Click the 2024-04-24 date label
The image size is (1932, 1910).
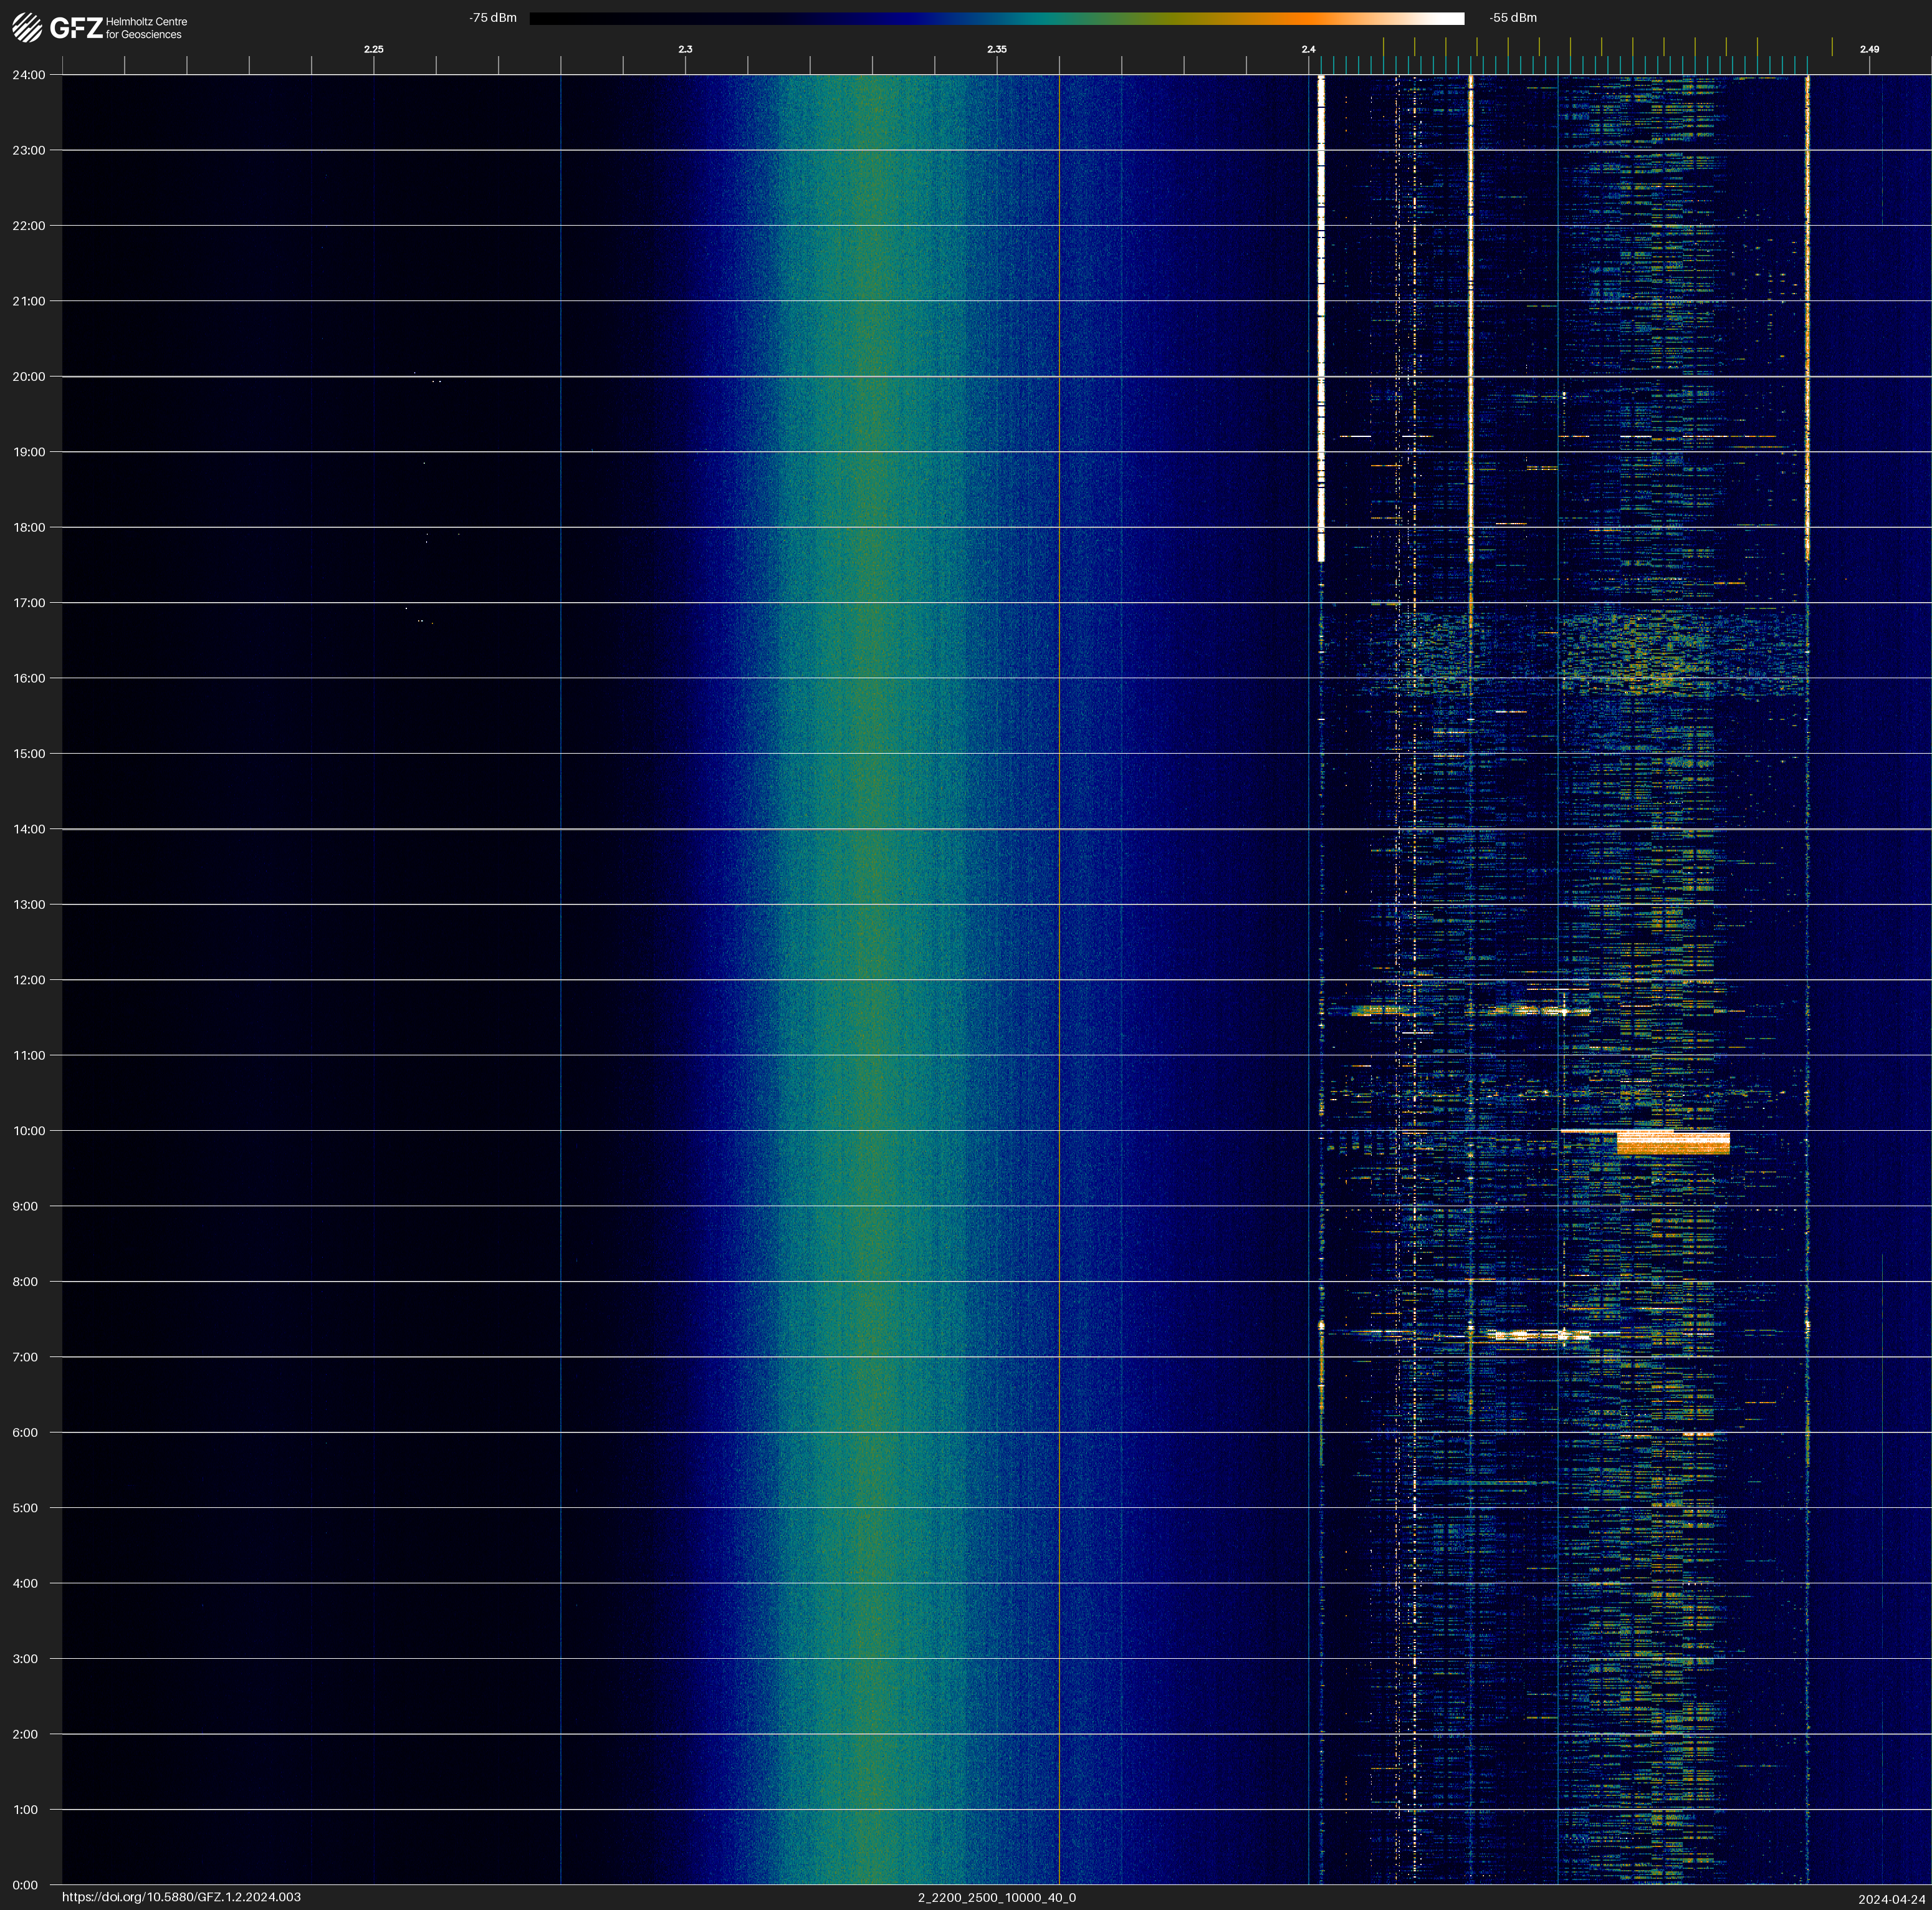pyautogui.click(x=1891, y=1899)
